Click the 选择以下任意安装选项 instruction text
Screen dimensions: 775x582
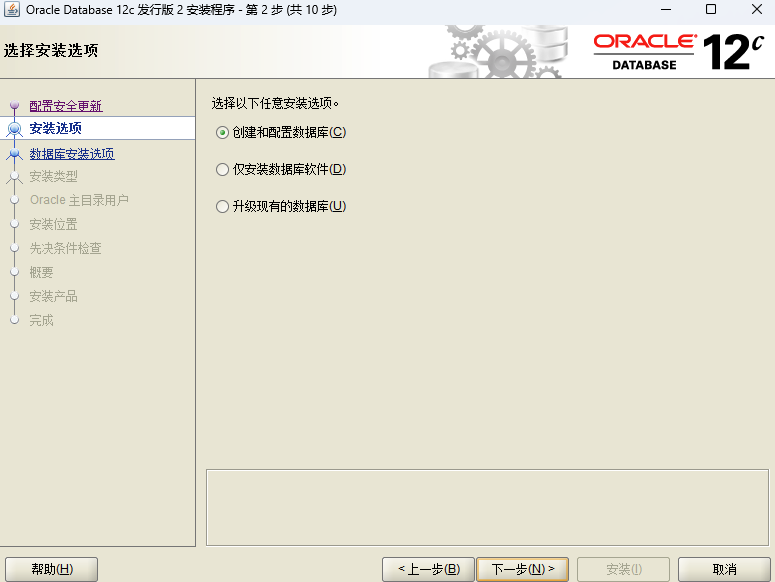(x=275, y=103)
